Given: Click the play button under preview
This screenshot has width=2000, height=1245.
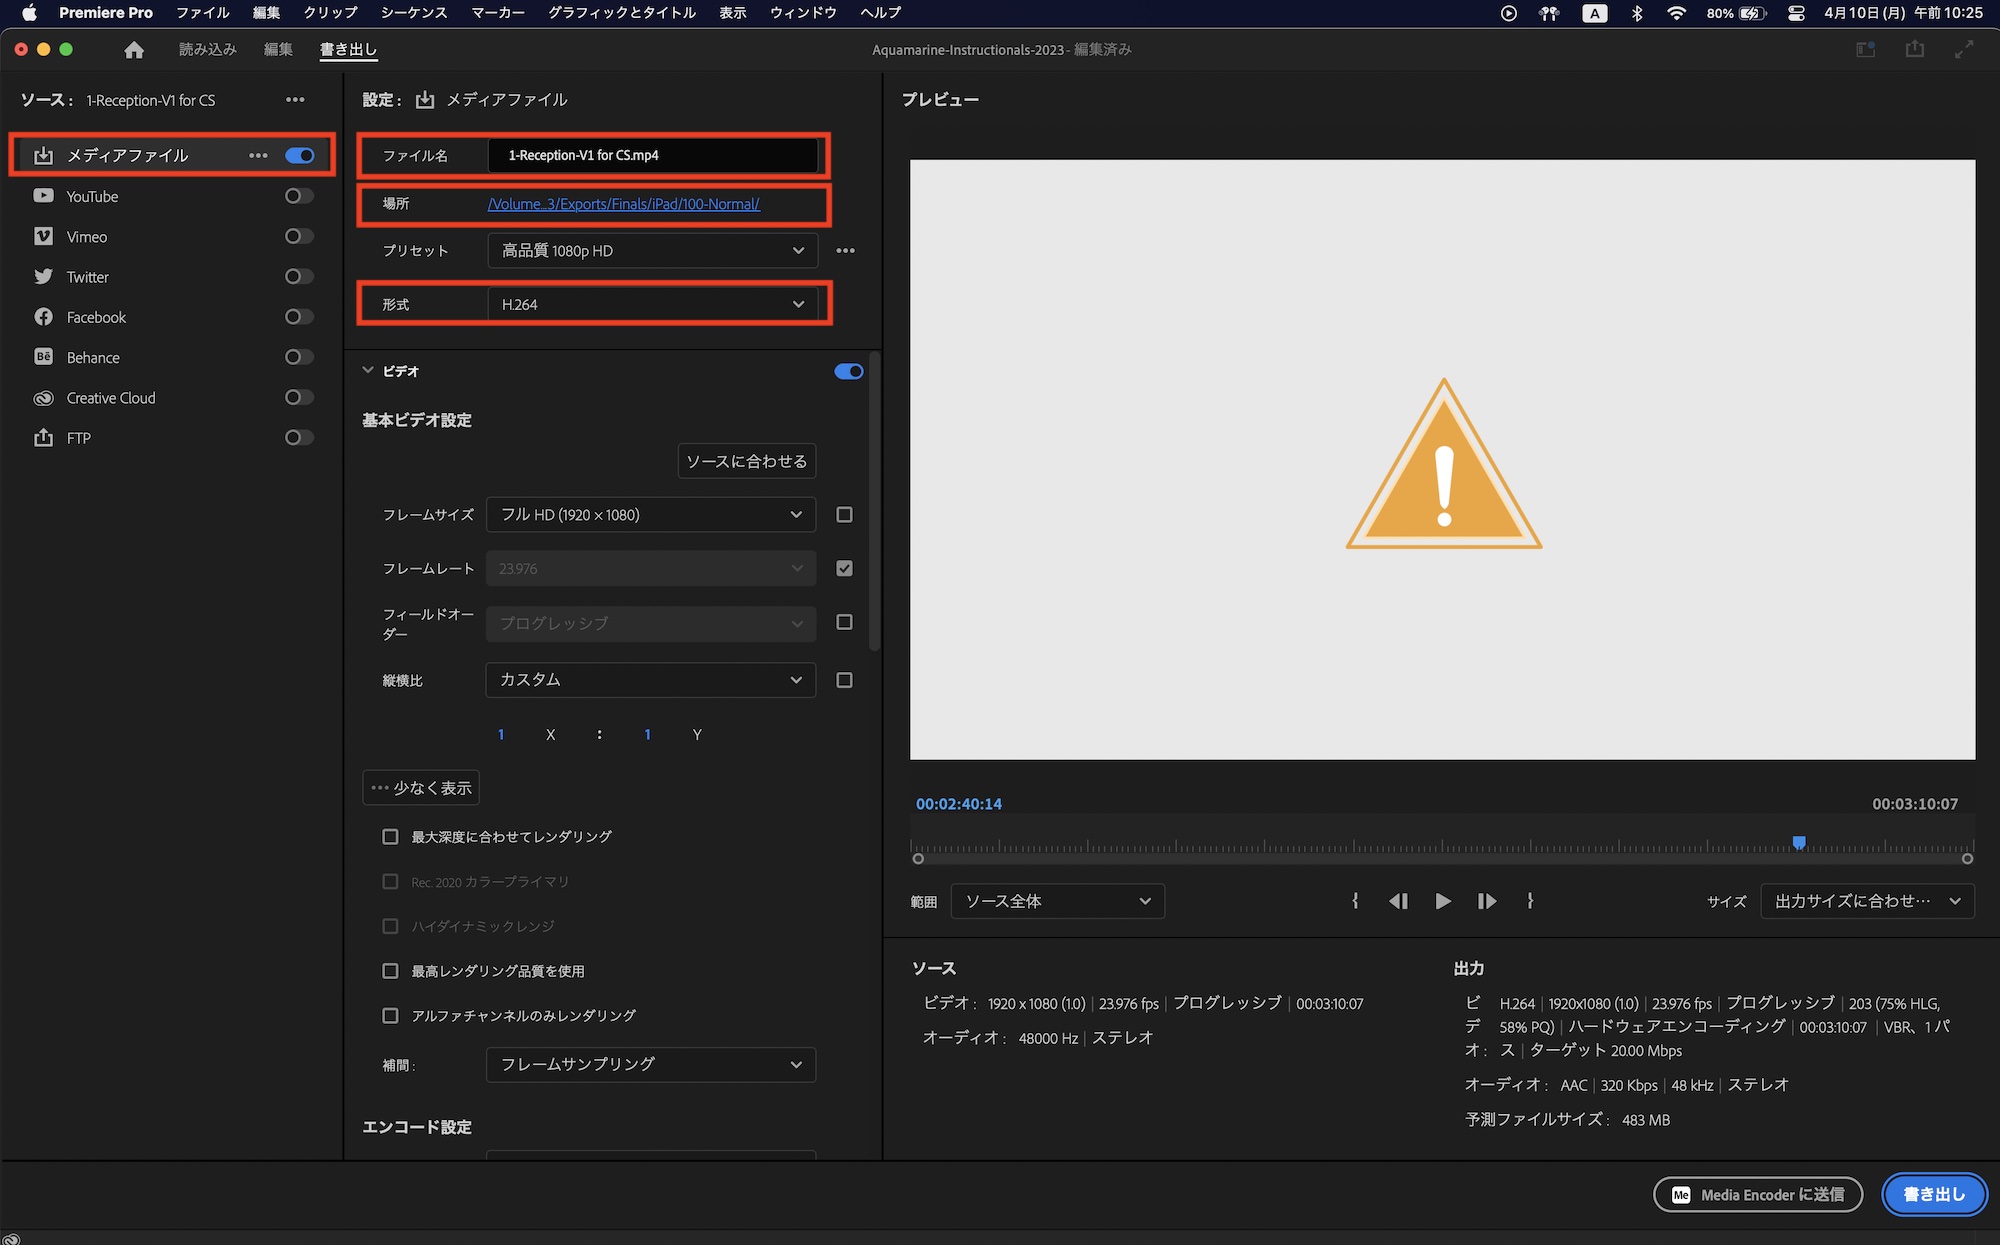Looking at the screenshot, I should 1442,901.
